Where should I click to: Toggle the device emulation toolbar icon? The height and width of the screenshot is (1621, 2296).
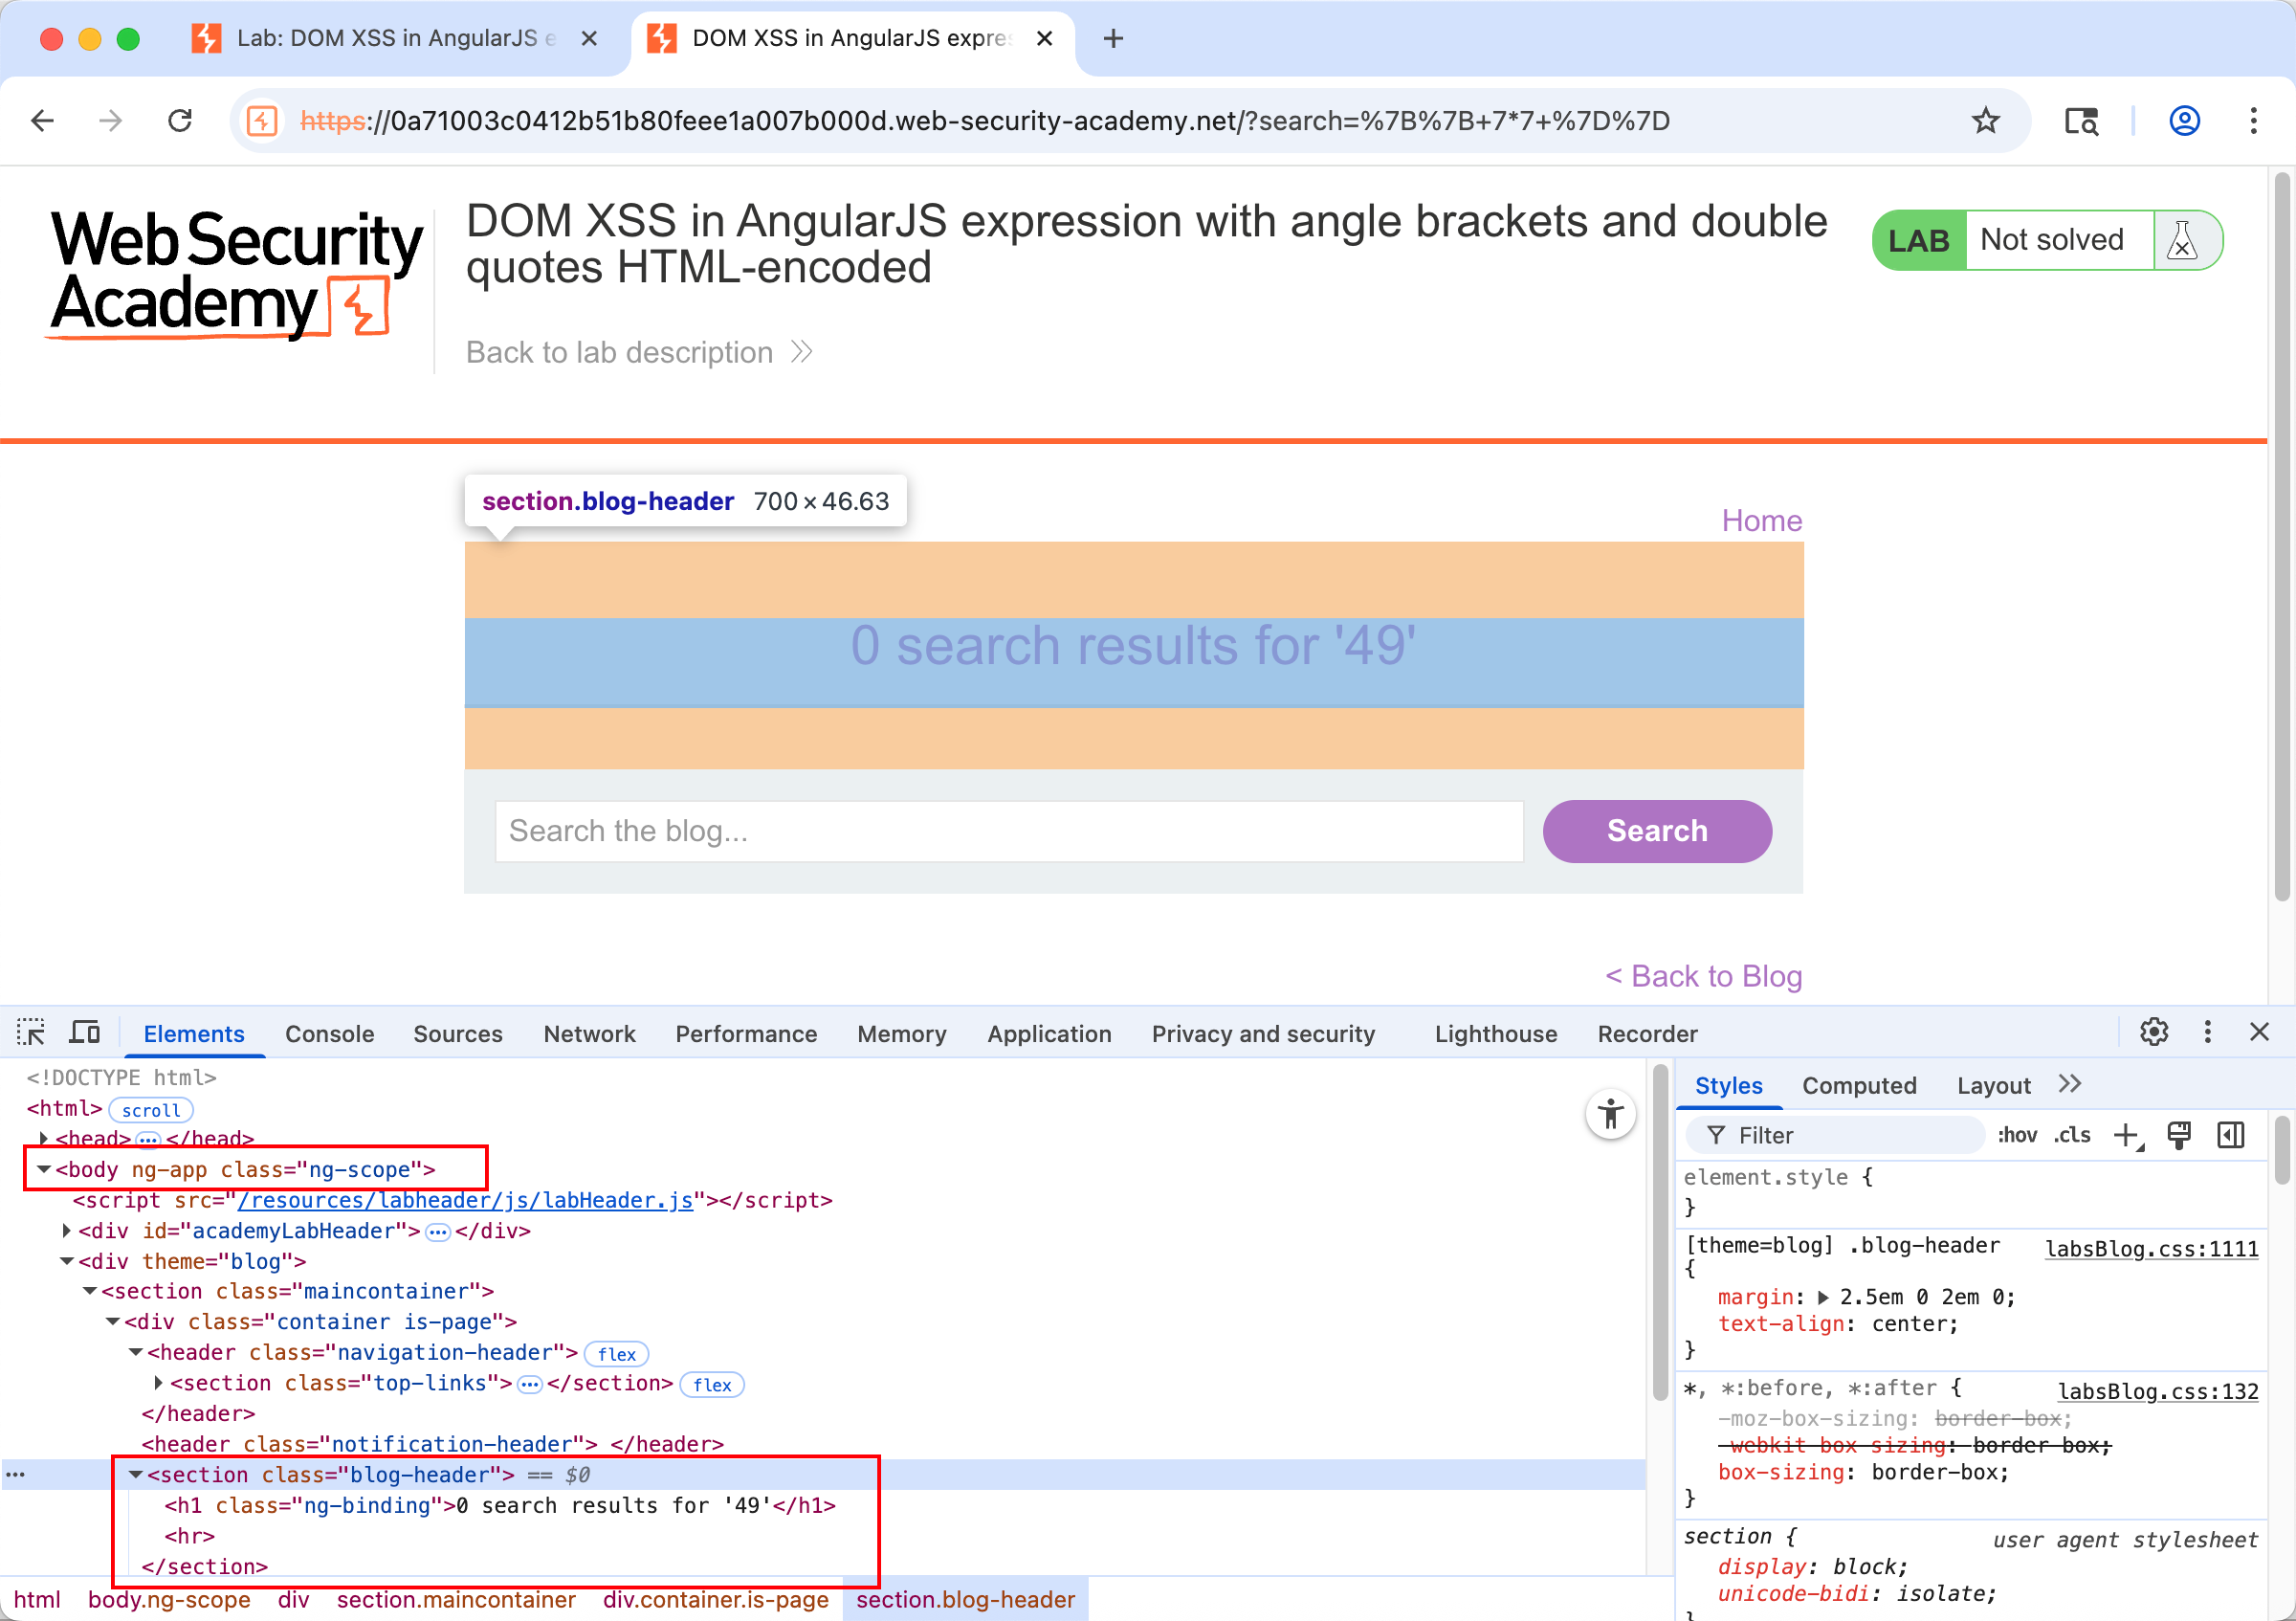[86, 1031]
